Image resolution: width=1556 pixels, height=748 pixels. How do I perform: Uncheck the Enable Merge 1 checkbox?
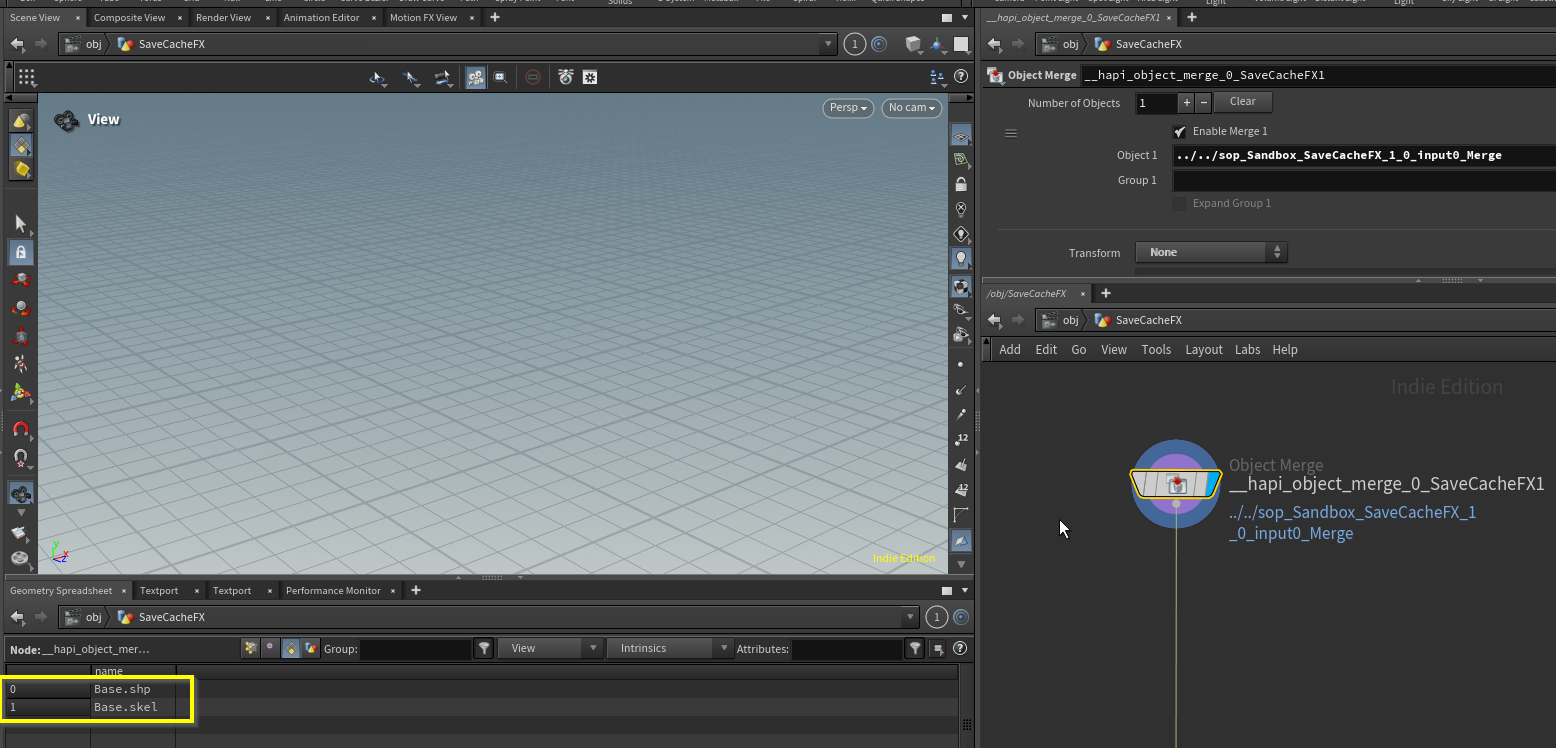[1180, 132]
